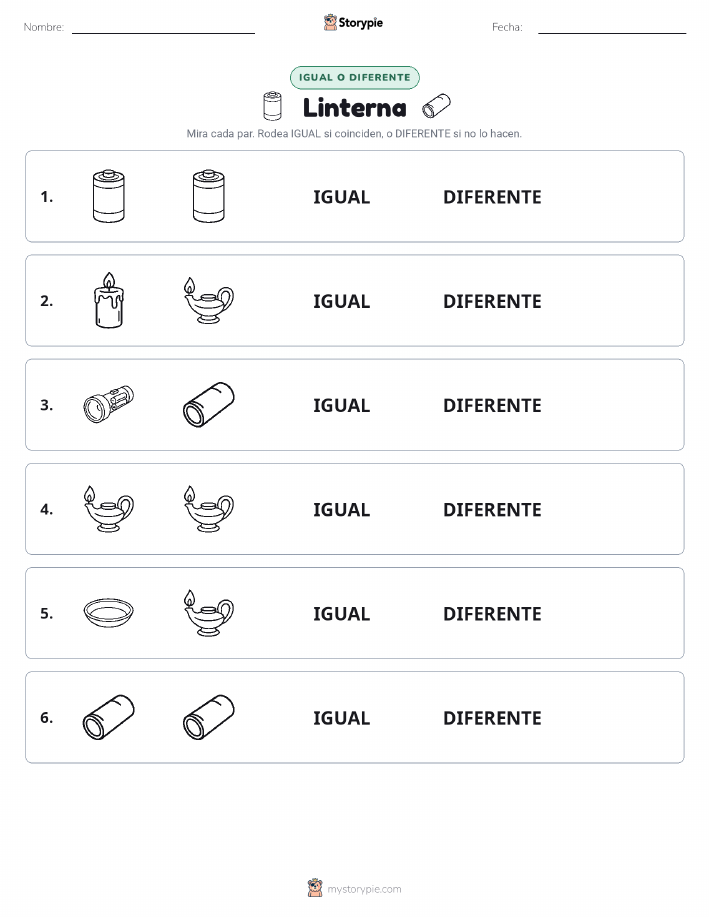This screenshot has height=917, width=709.
Task: Select DIFERENTE in row 5
Action: [x=492, y=613]
